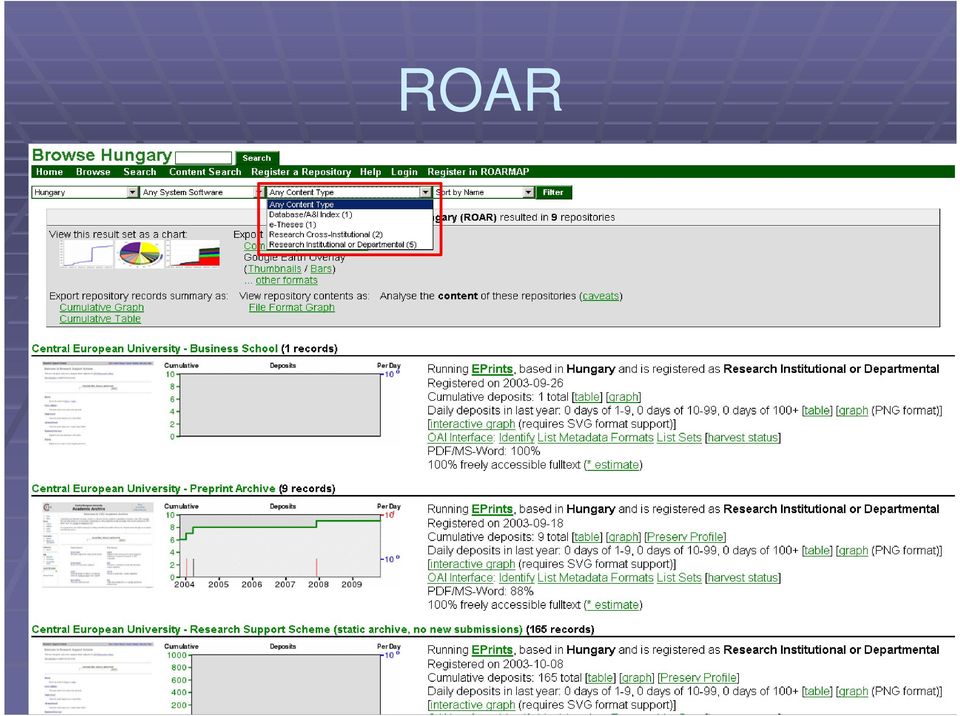This screenshot has width=960, height=716.
Task: Click the Filter button
Action: pyautogui.click(x=553, y=192)
